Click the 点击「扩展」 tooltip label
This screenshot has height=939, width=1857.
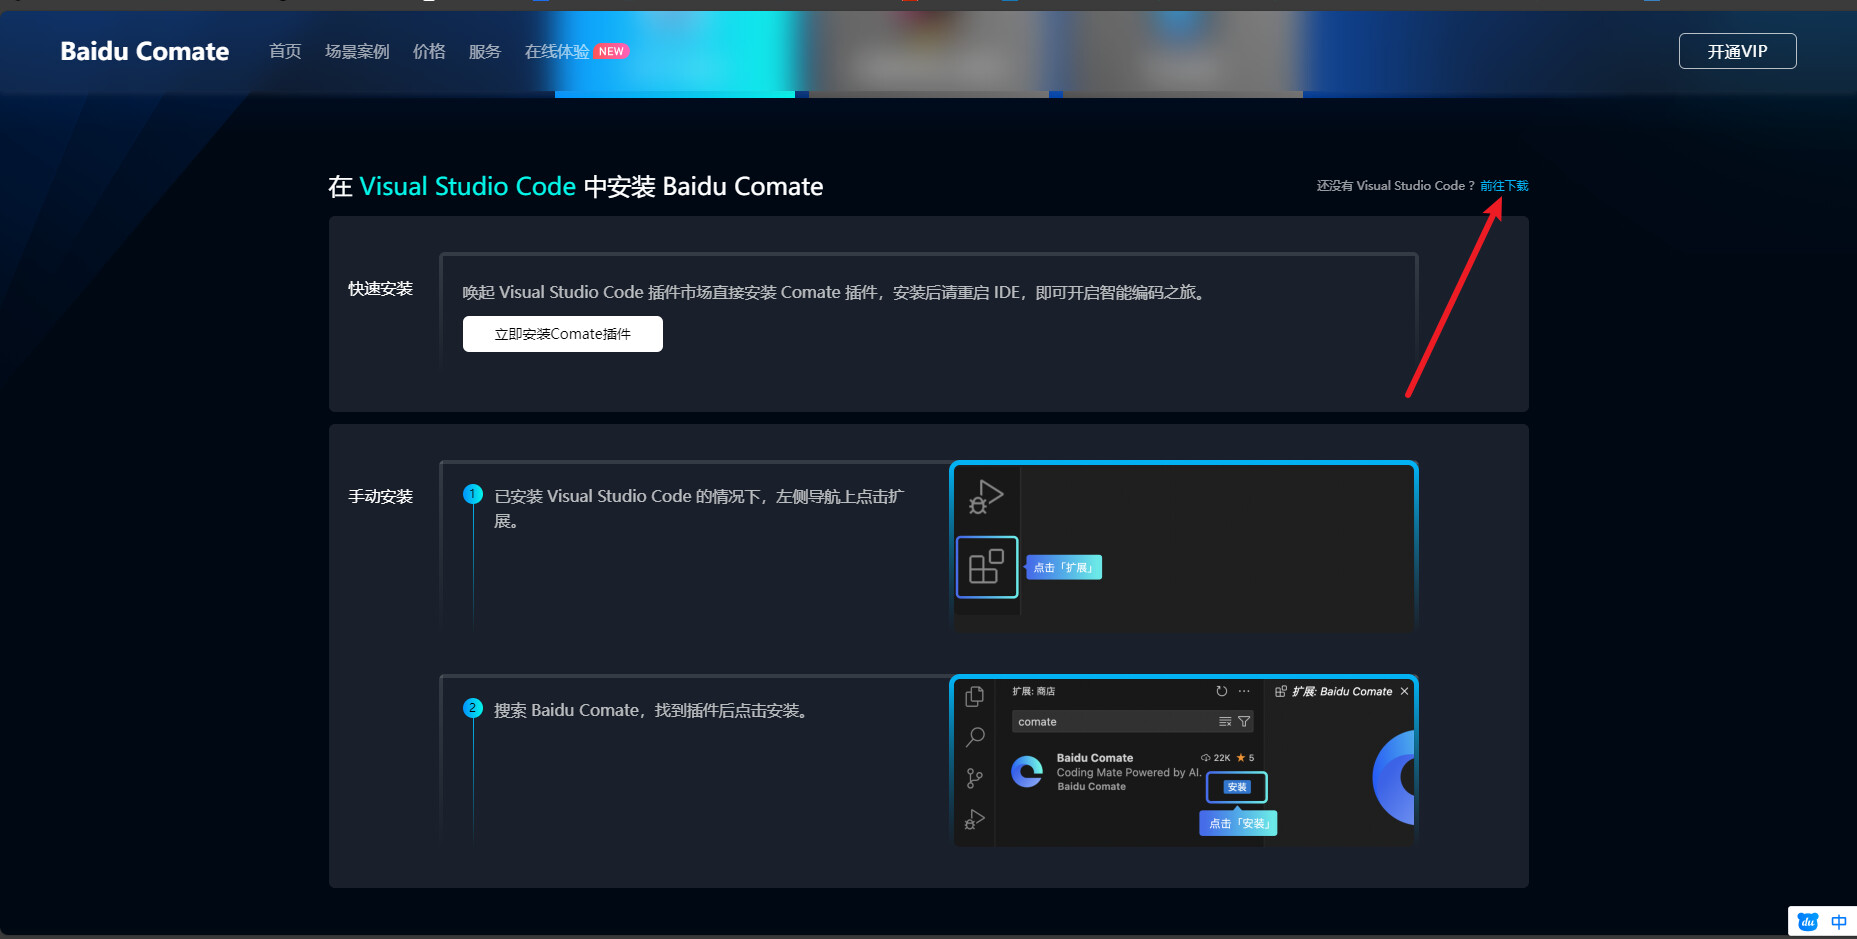pyautogui.click(x=1064, y=567)
